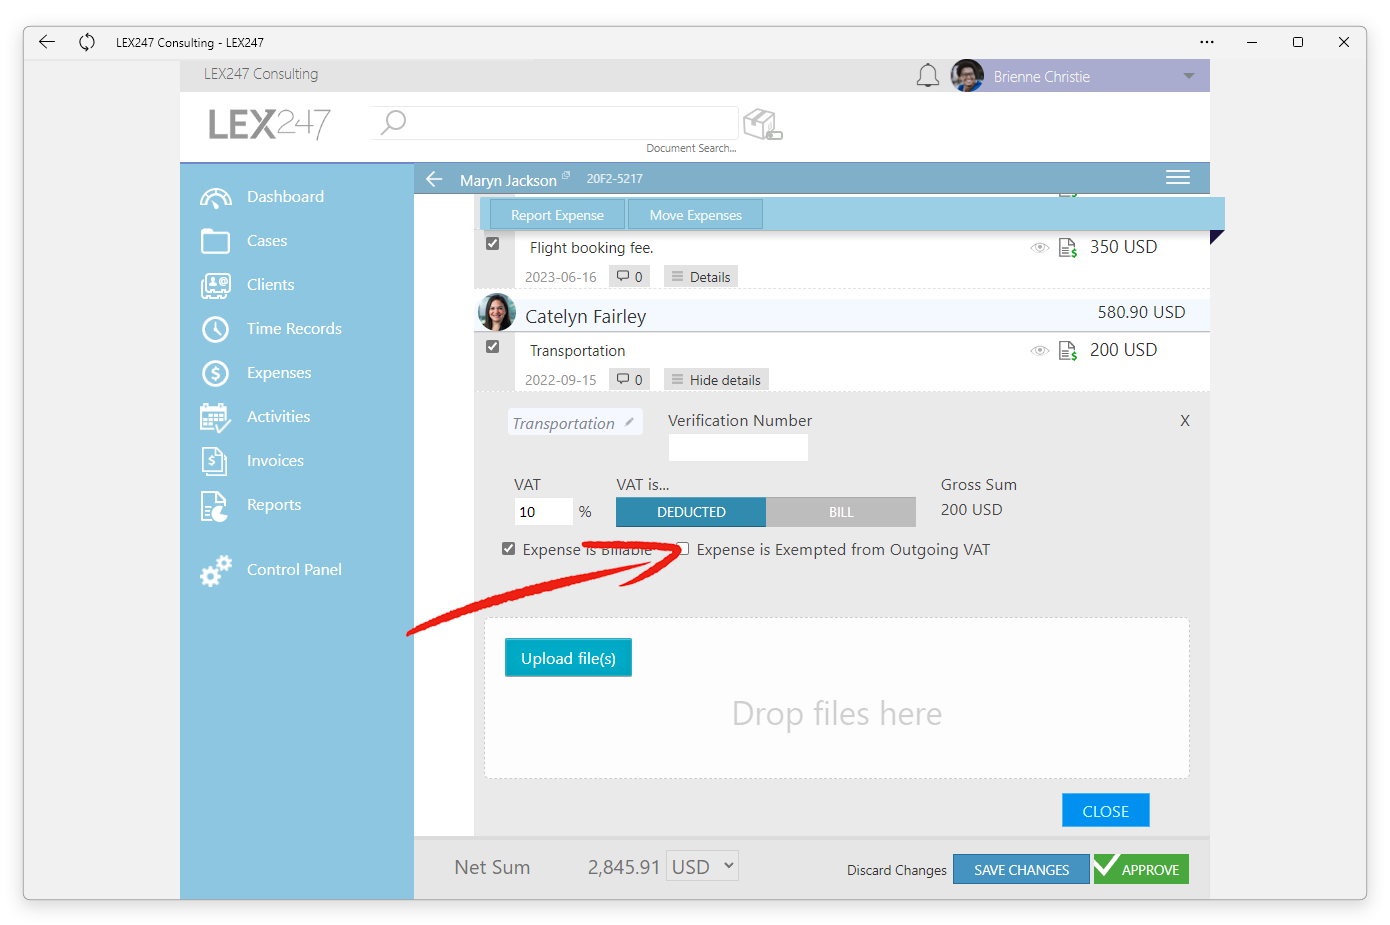Screen dimensions: 1390x925
Task: Uncheck the Flight booking fee checkbox
Action: [x=492, y=244]
